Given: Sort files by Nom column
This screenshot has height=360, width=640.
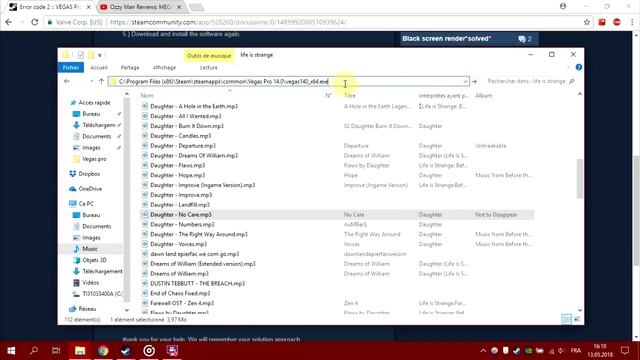Looking at the screenshot, I should click(x=147, y=96).
